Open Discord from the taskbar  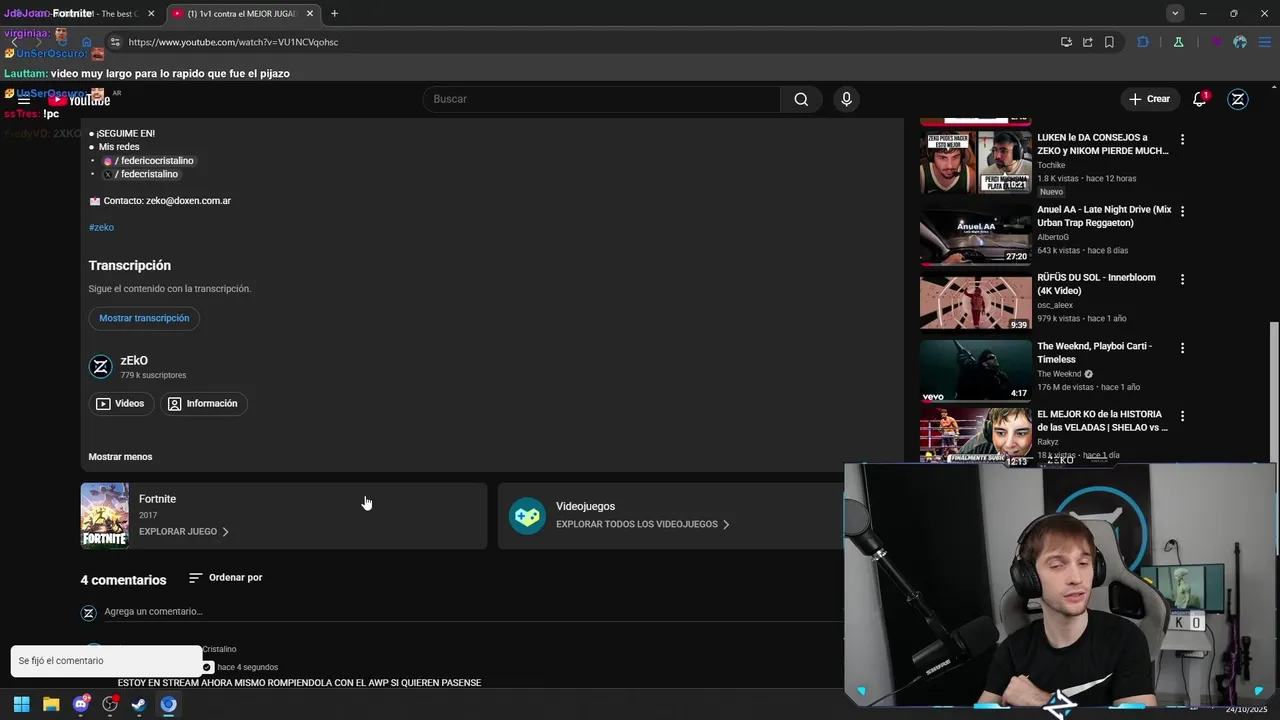(x=81, y=704)
